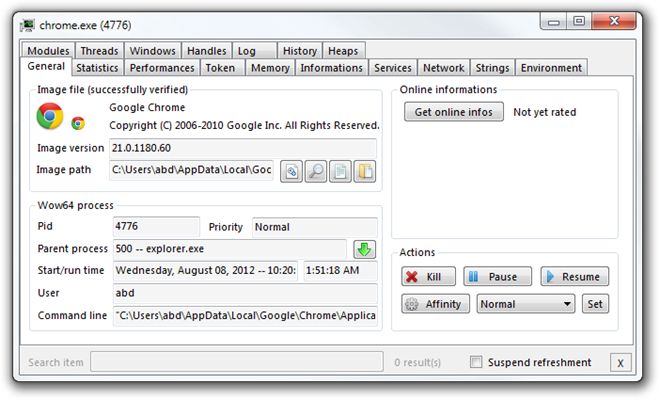Close the search bar with the X button

click(x=620, y=363)
